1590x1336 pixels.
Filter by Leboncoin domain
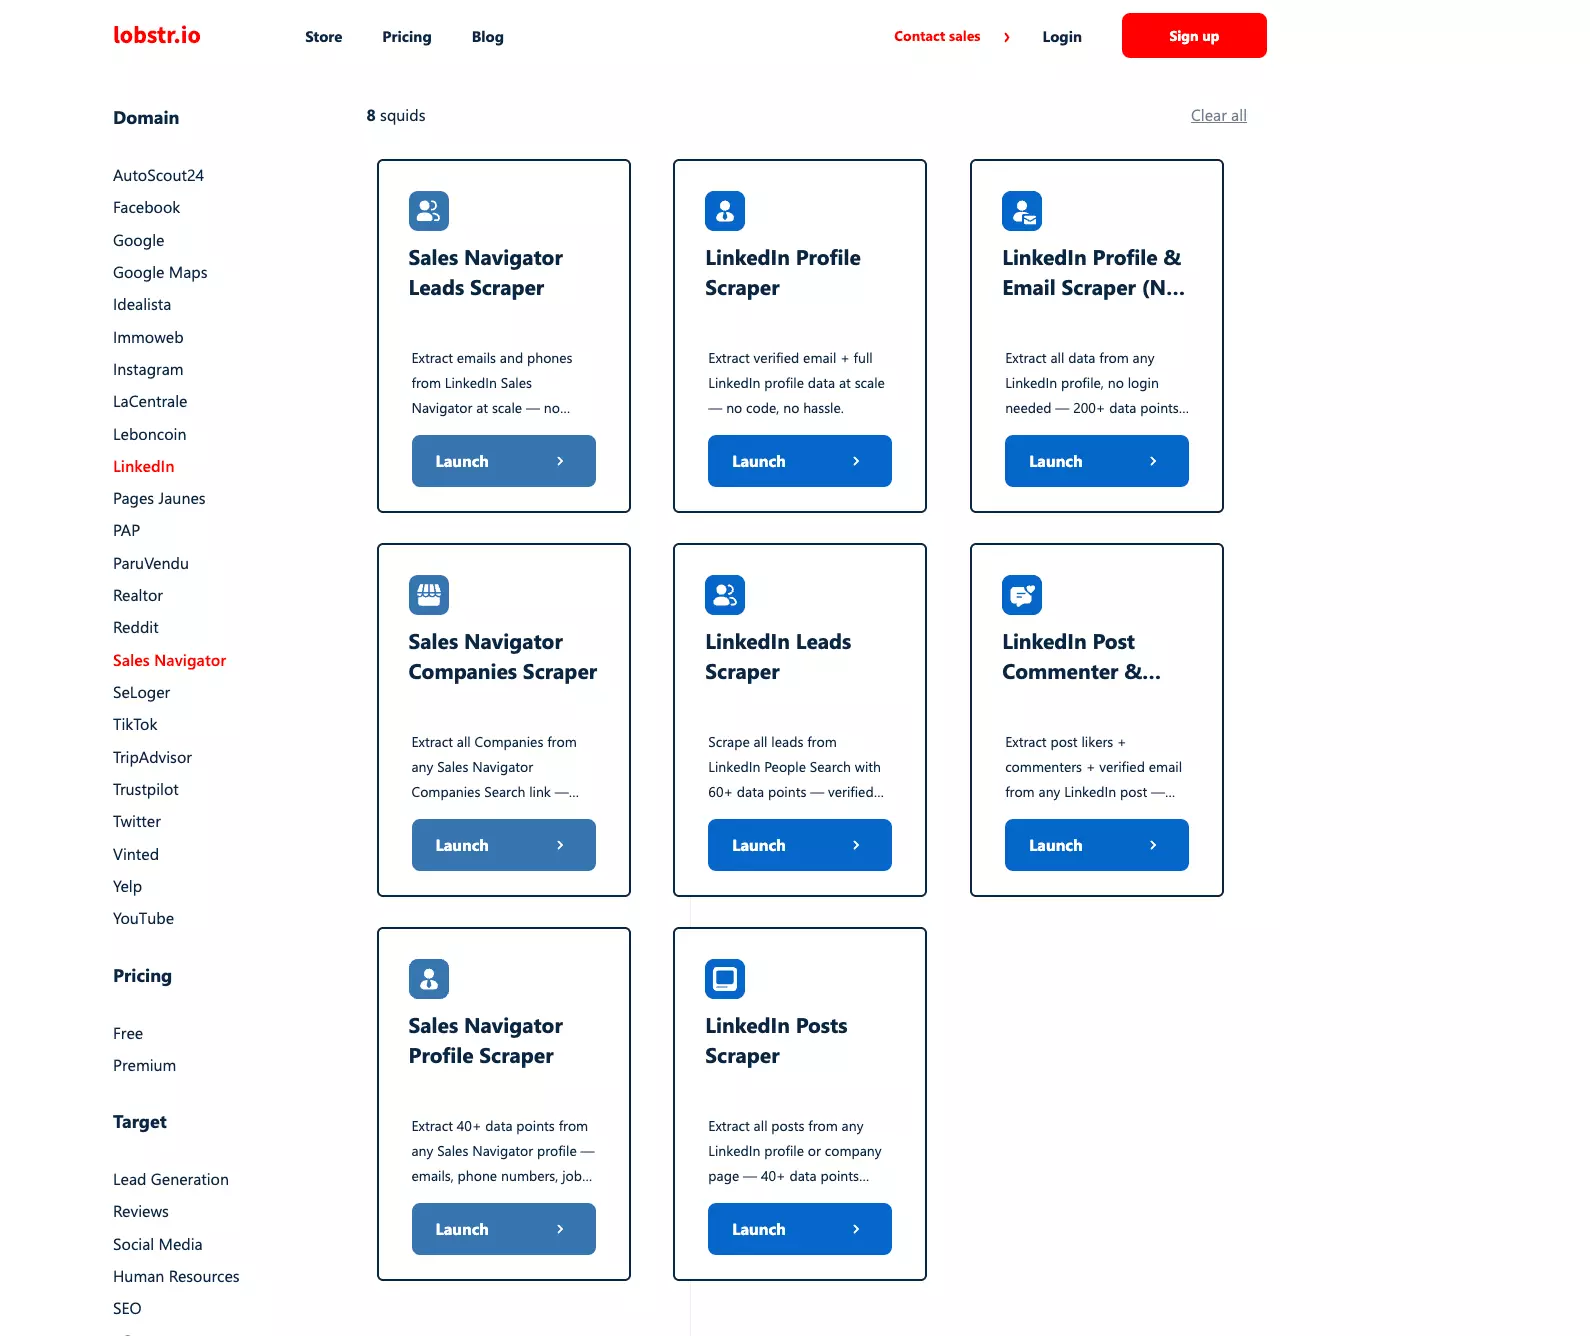149,435
